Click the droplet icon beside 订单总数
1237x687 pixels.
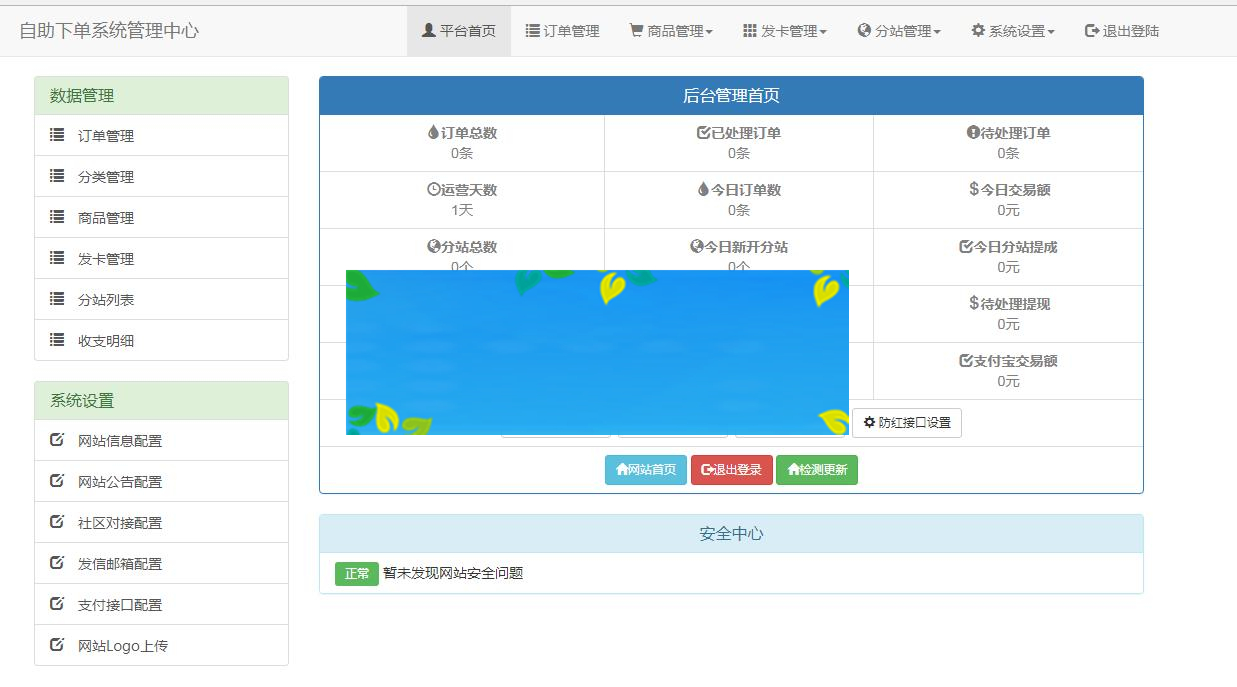click(431, 130)
